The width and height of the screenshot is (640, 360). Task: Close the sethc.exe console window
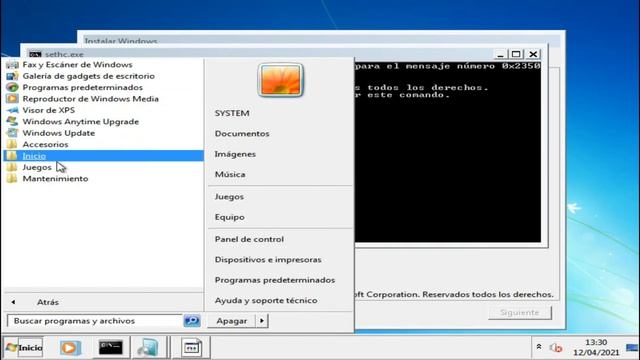tap(533, 54)
